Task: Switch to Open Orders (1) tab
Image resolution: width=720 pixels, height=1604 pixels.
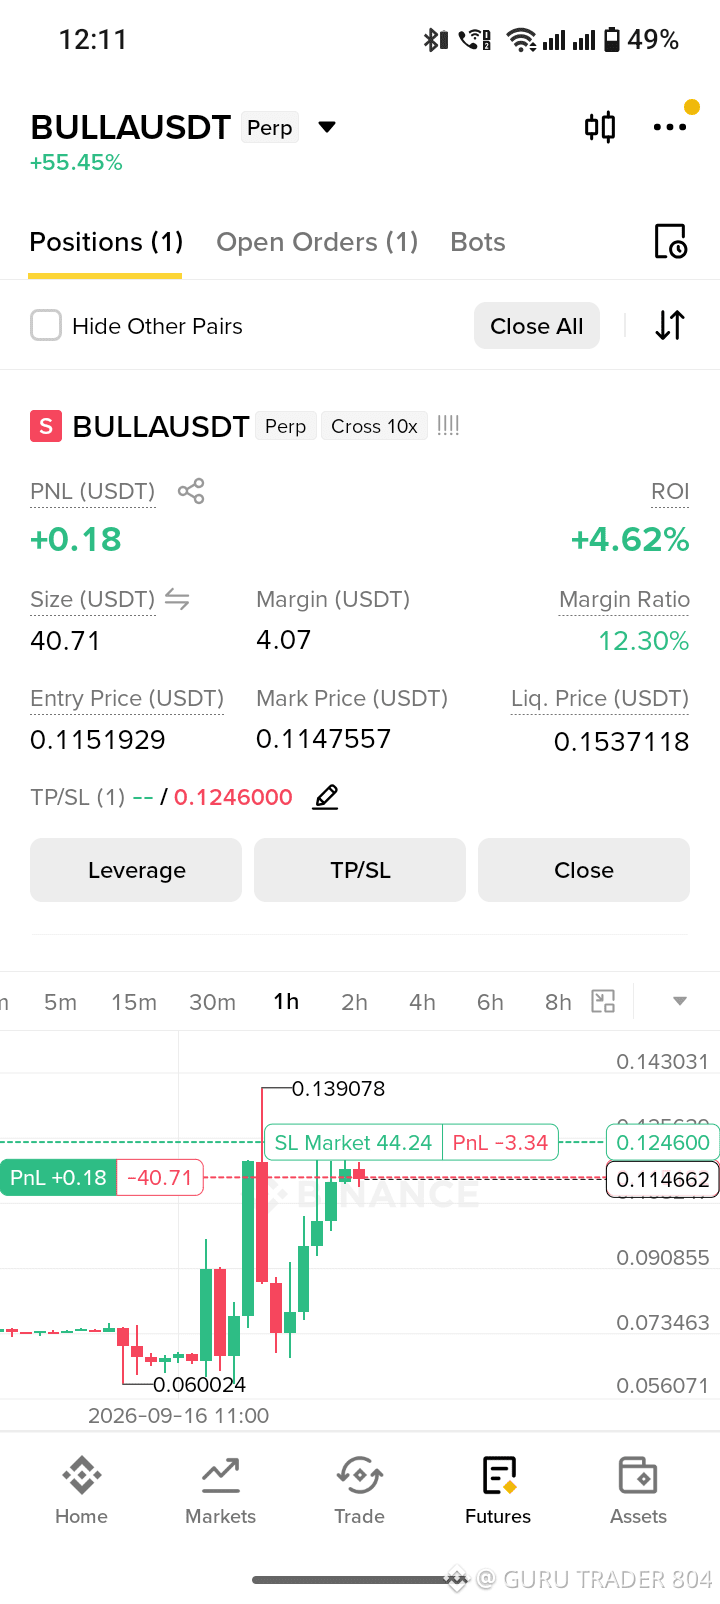Action: click(x=317, y=242)
